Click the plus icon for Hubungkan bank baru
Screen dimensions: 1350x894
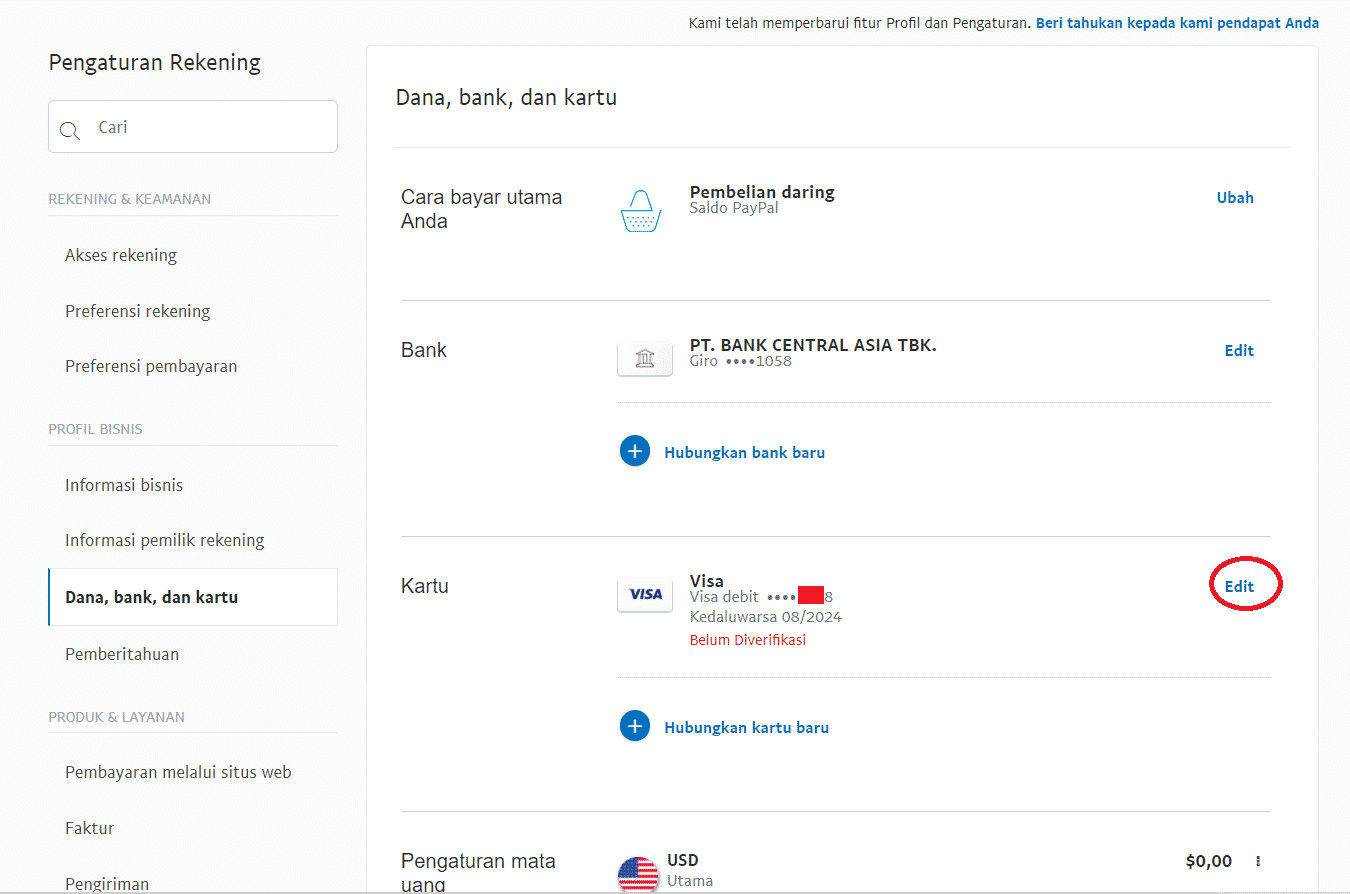click(x=635, y=452)
